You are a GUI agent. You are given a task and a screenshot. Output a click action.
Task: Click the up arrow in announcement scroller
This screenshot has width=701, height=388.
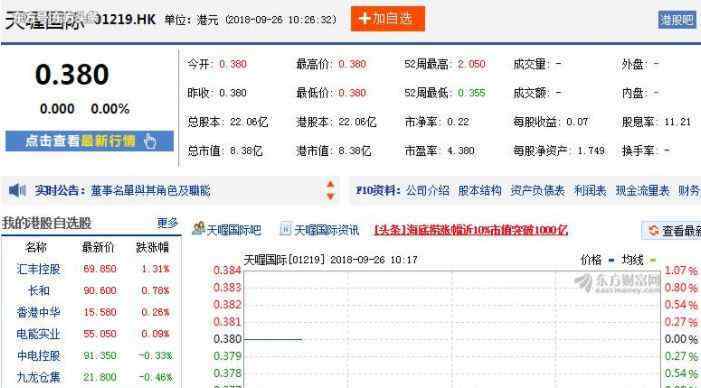pyautogui.click(x=330, y=185)
